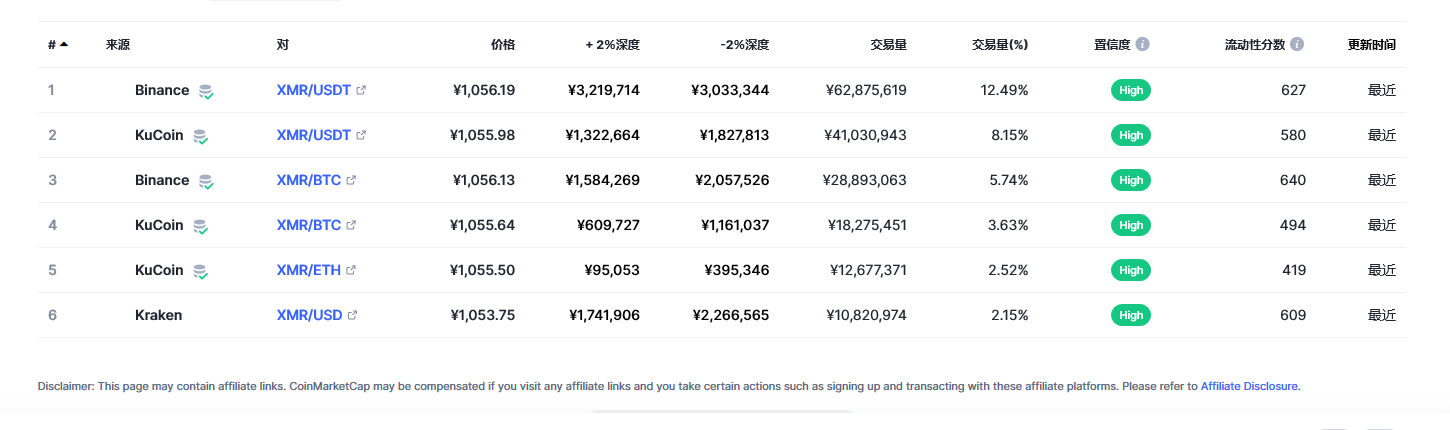Click the info icon next to 流动性分数
The height and width of the screenshot is (430, 1450).
pos(1297,45)
